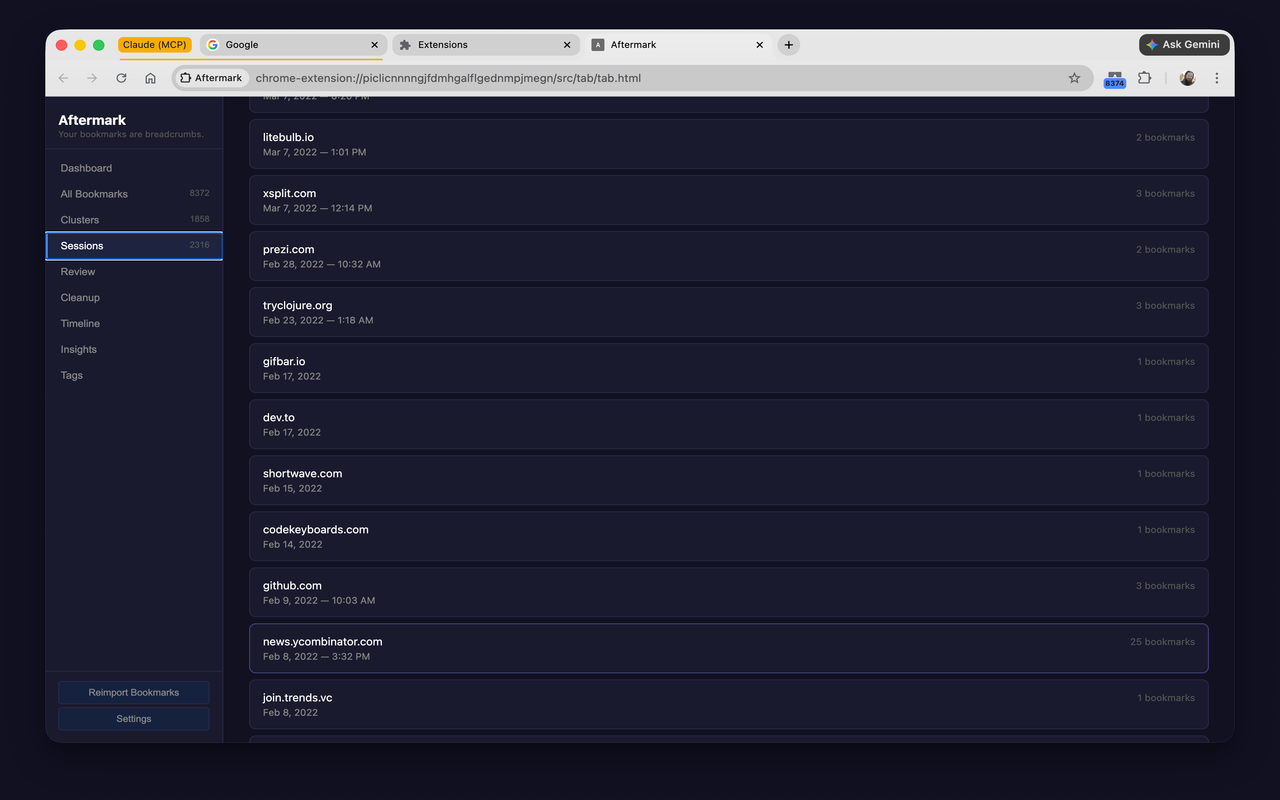Open the xsplit.com session
The image size is (1280, 800).
click(728, 200)
